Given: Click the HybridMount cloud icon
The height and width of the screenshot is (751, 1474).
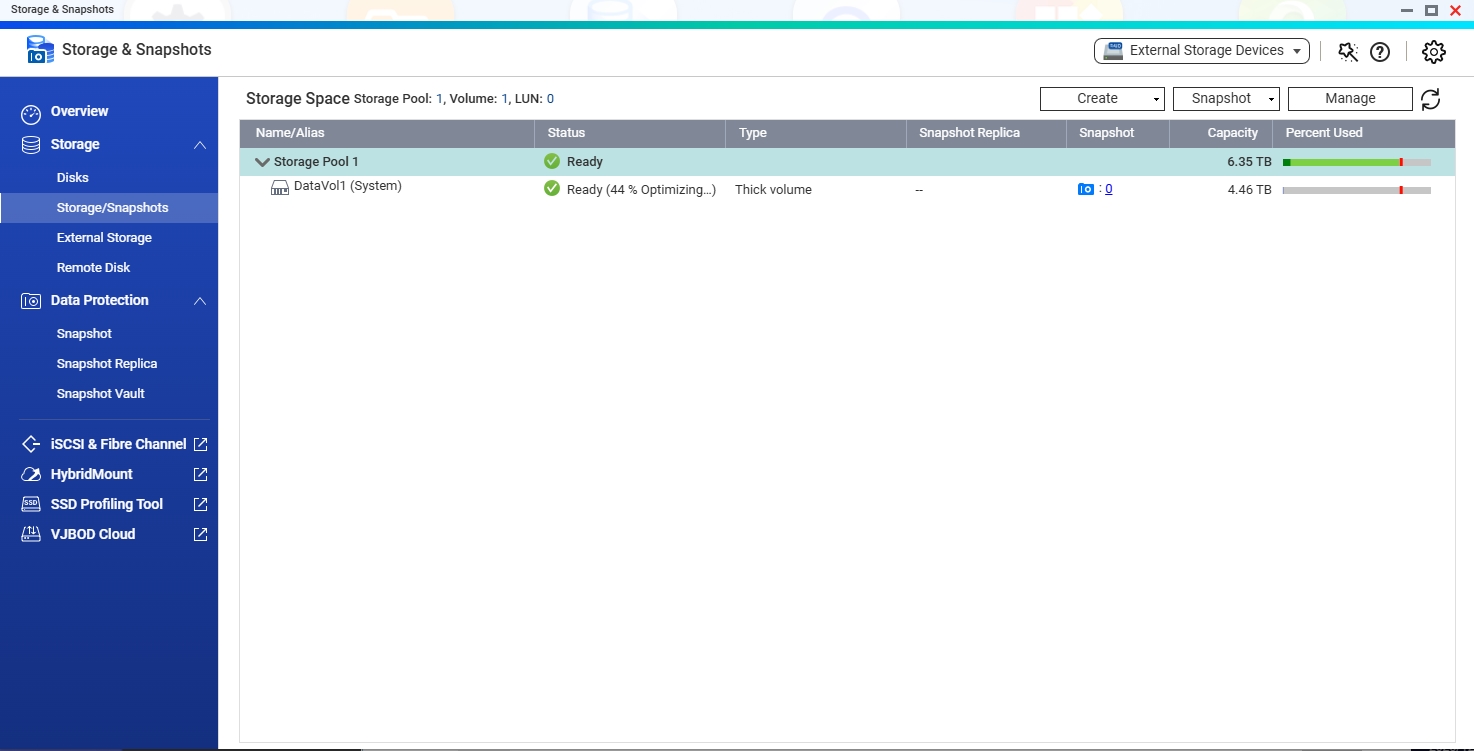Looking at the screenshot, I should (31, 474).
